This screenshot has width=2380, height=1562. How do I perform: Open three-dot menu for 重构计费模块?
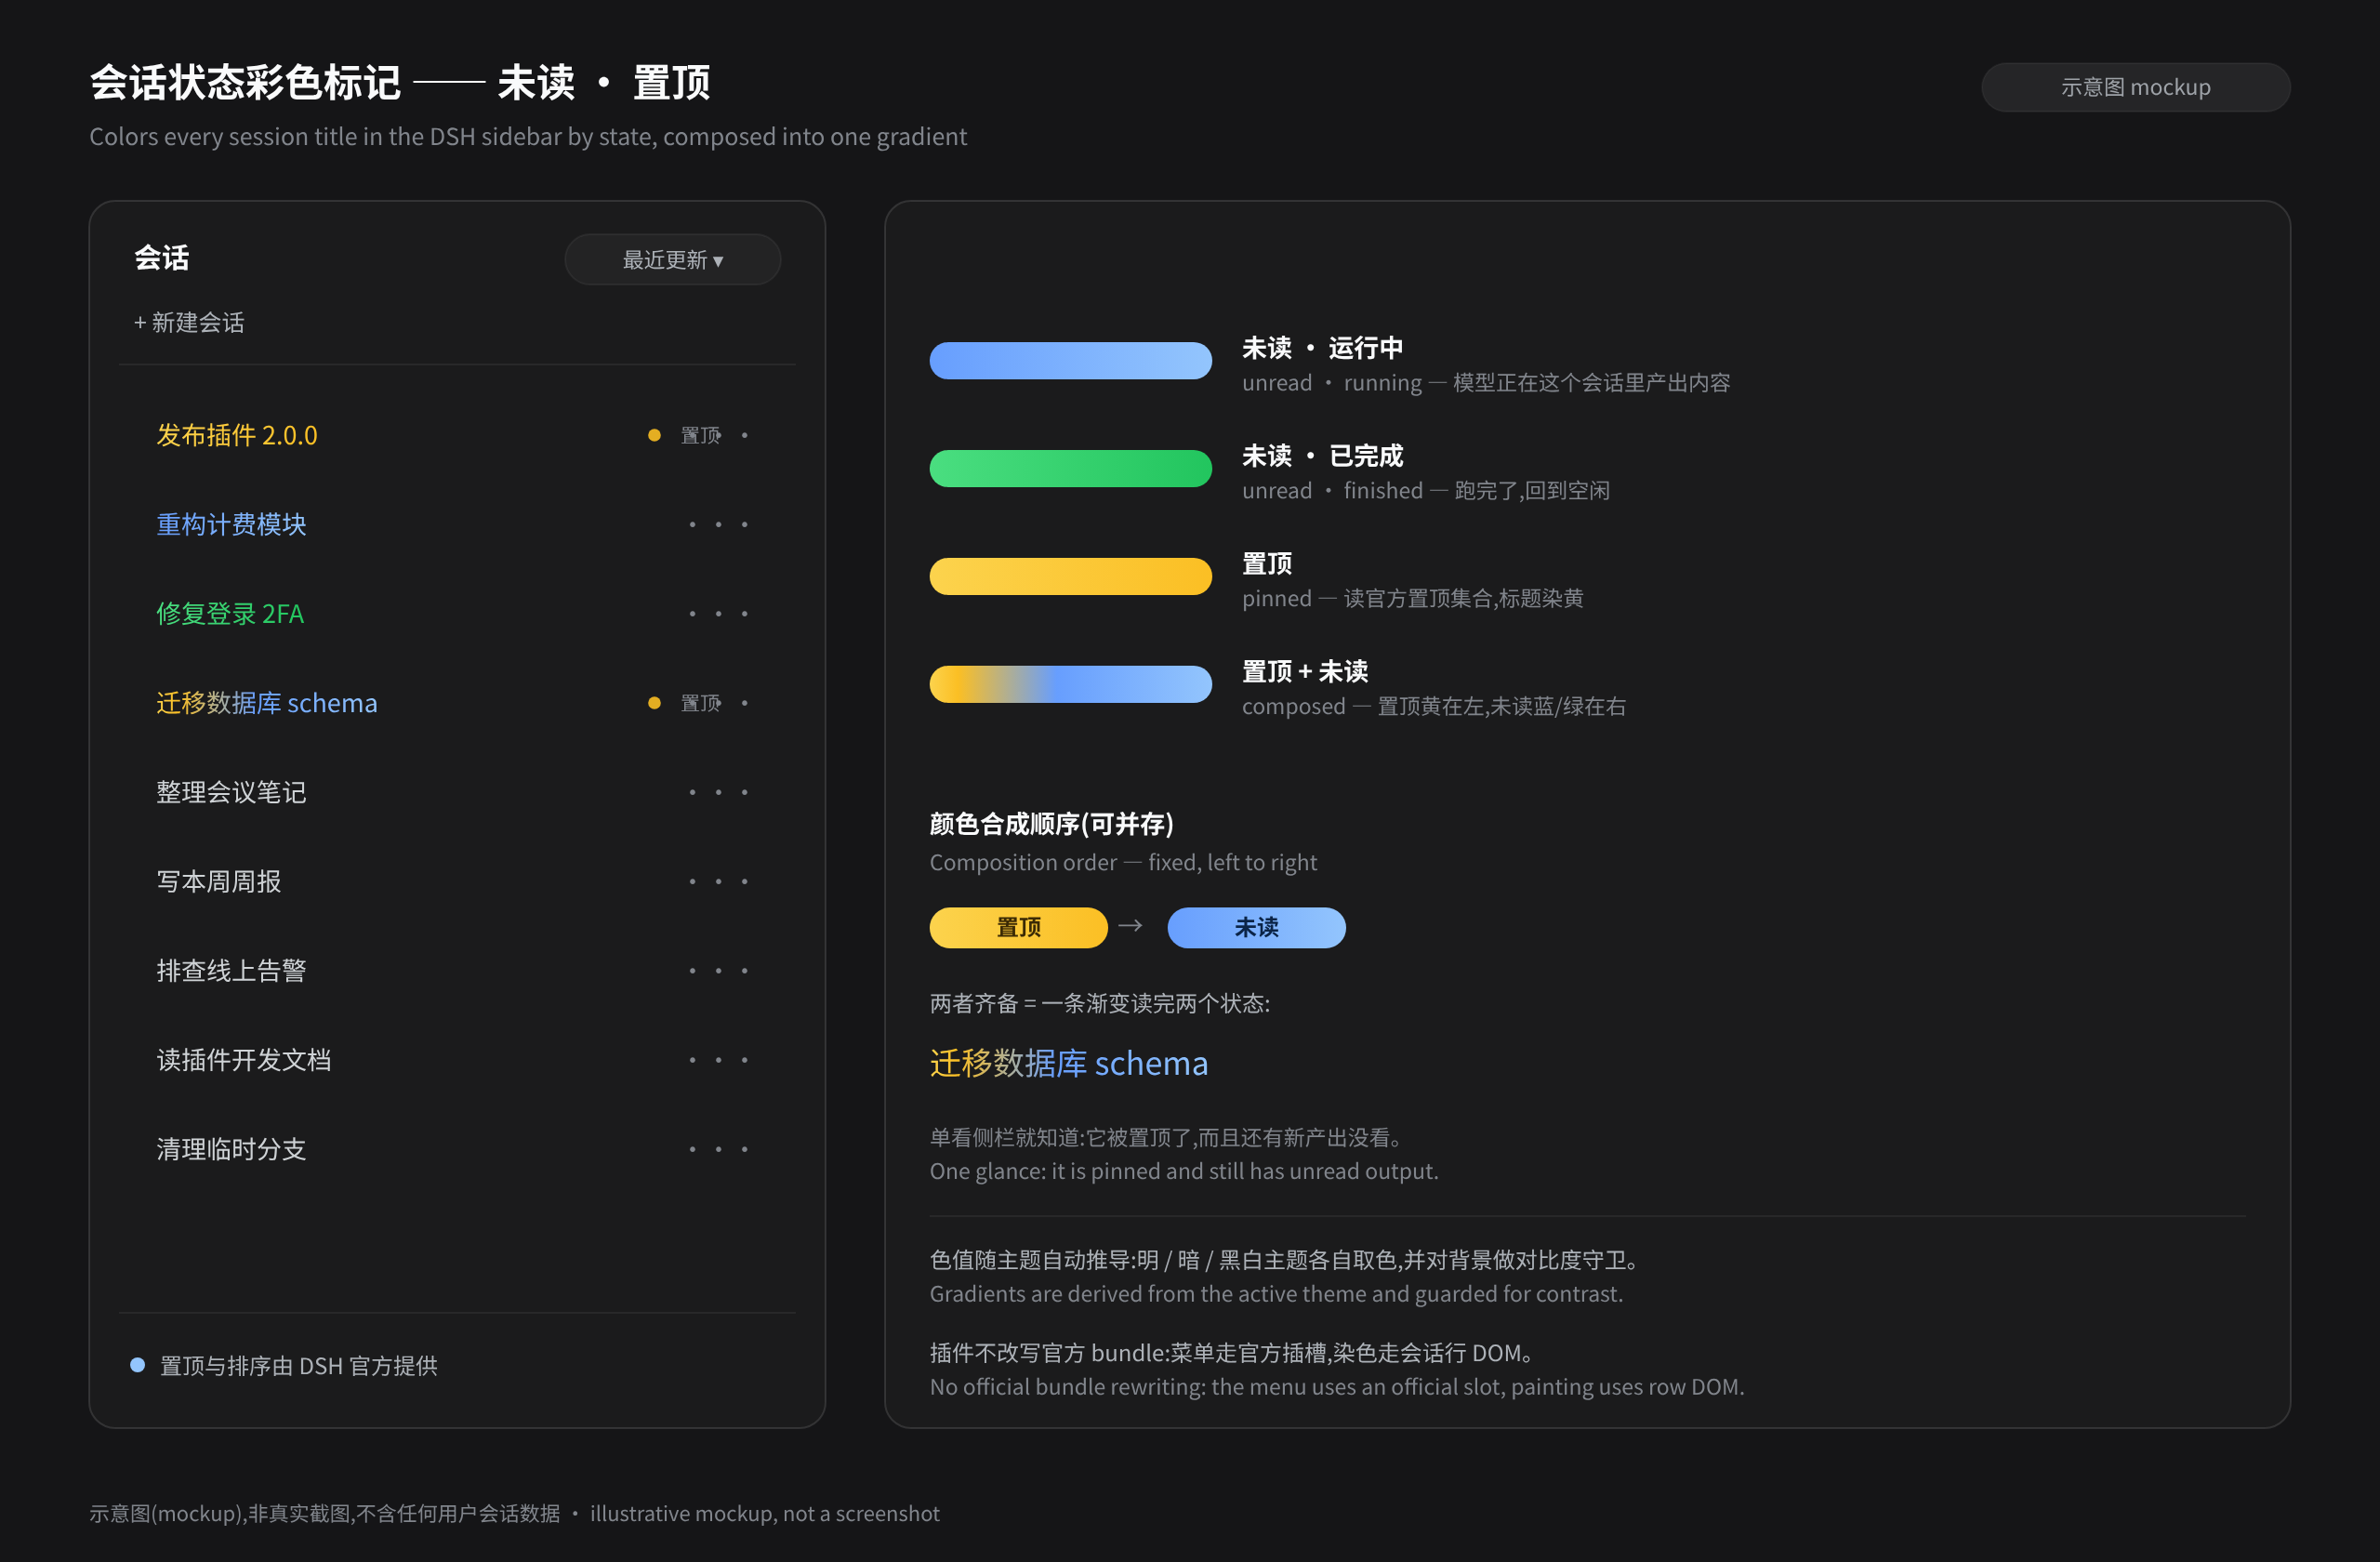click(718, 524)
